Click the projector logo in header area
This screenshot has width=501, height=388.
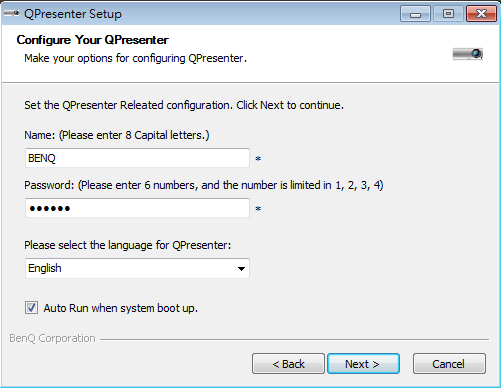(x=468, y=54)
